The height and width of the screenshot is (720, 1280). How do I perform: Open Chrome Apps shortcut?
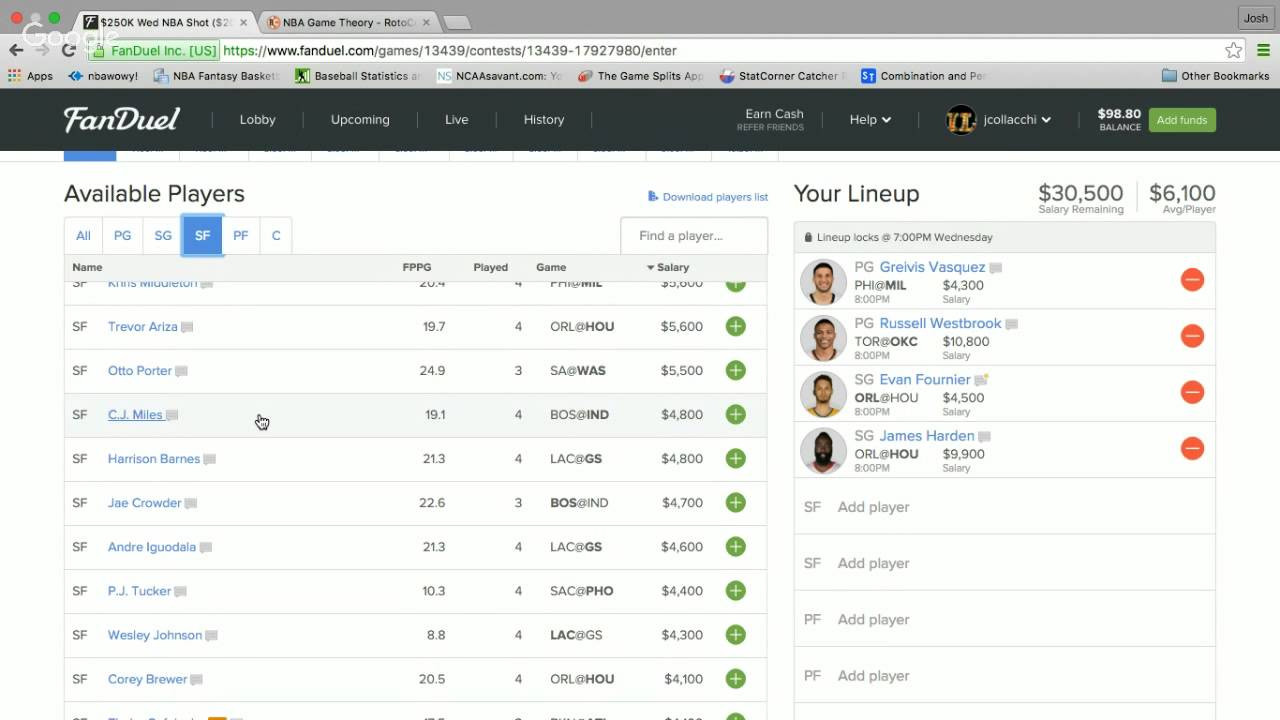[30, 76]
